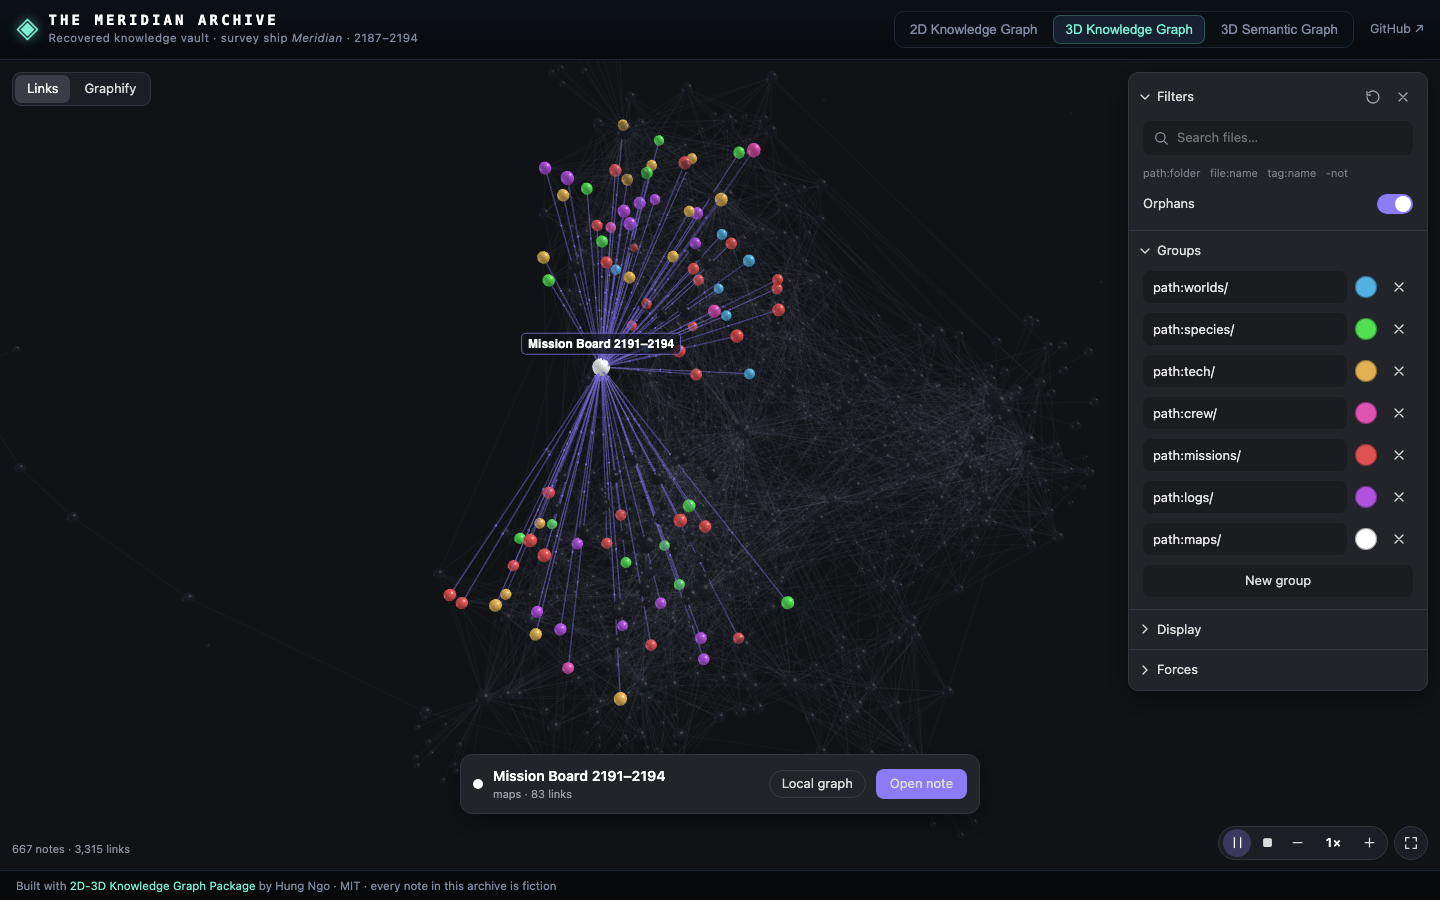Screen dimensions: 1440x900
Task: Open the 3D Semantic Graph tab
Action: tap(1279, 30)
